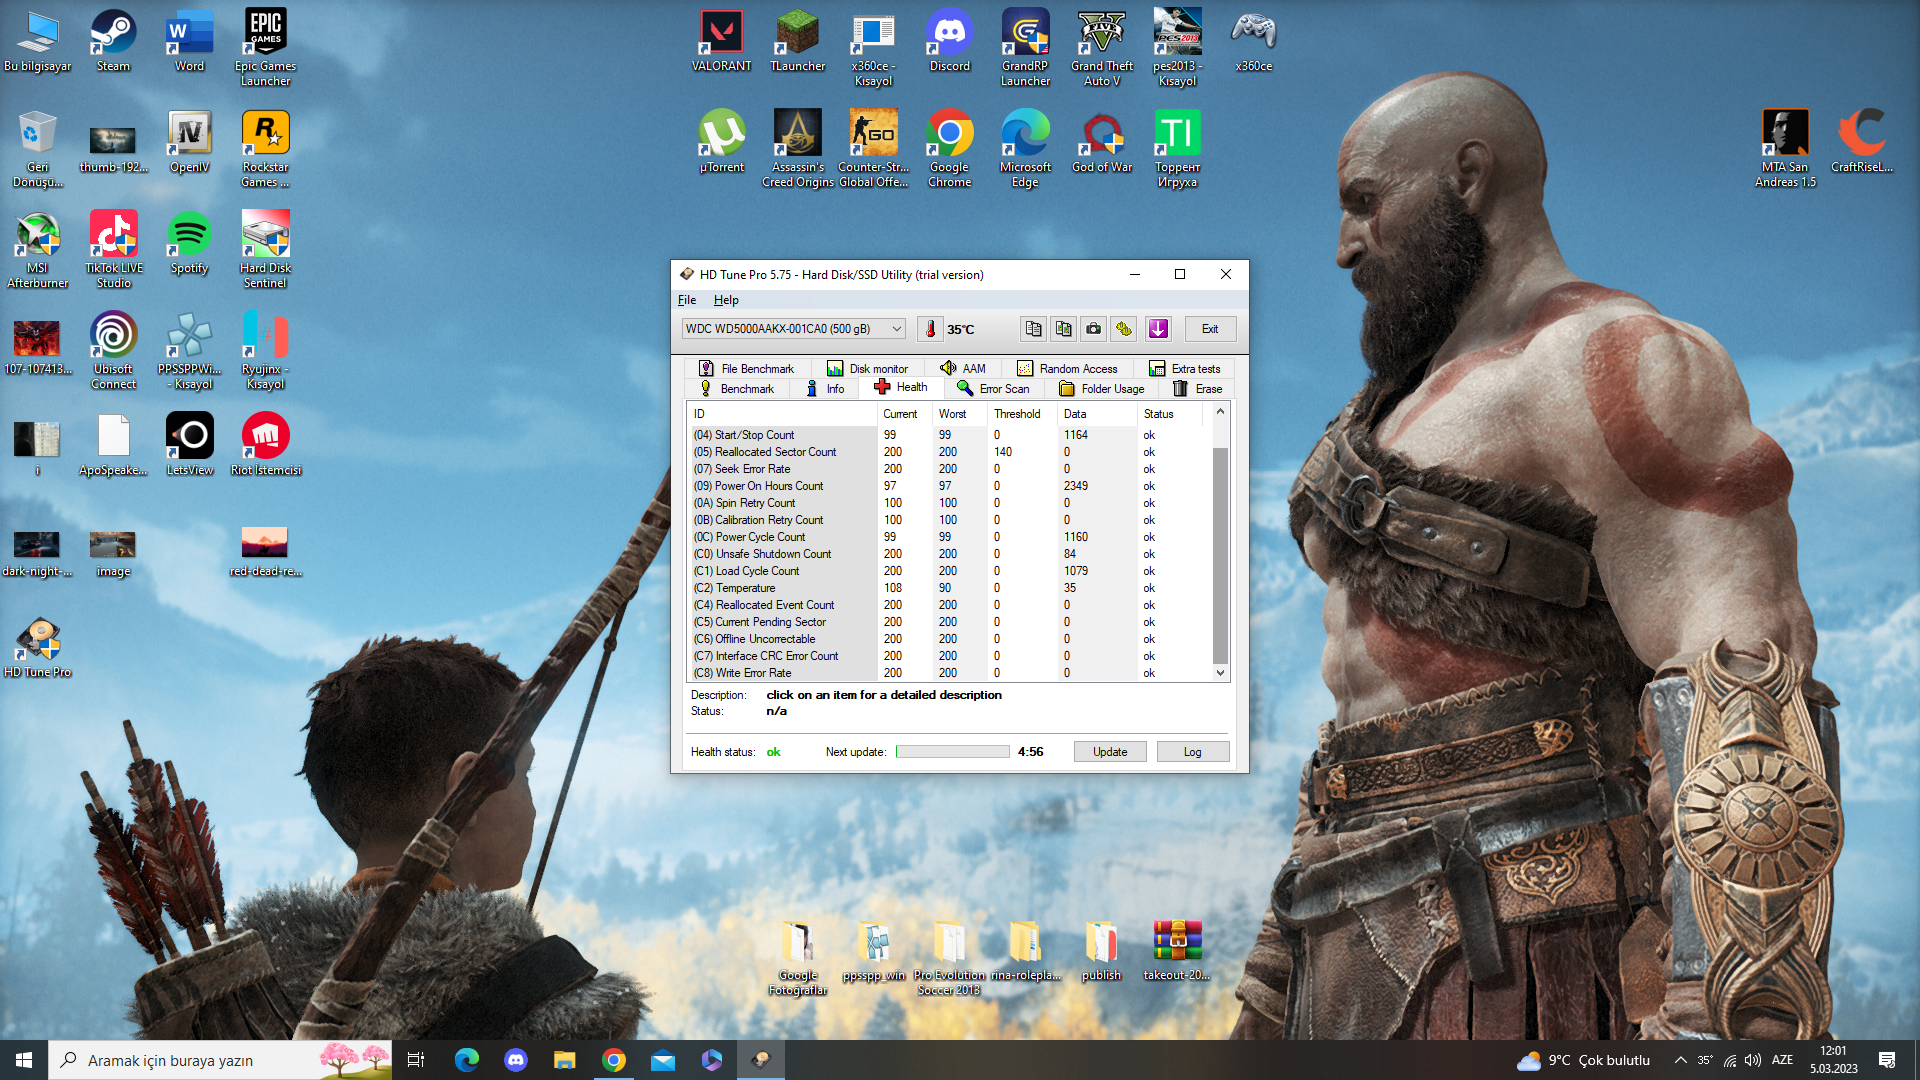Screen dimensions: 1920x1080
Task: Click the camera save screenshot icon
Action: [x=1094, y=329]
